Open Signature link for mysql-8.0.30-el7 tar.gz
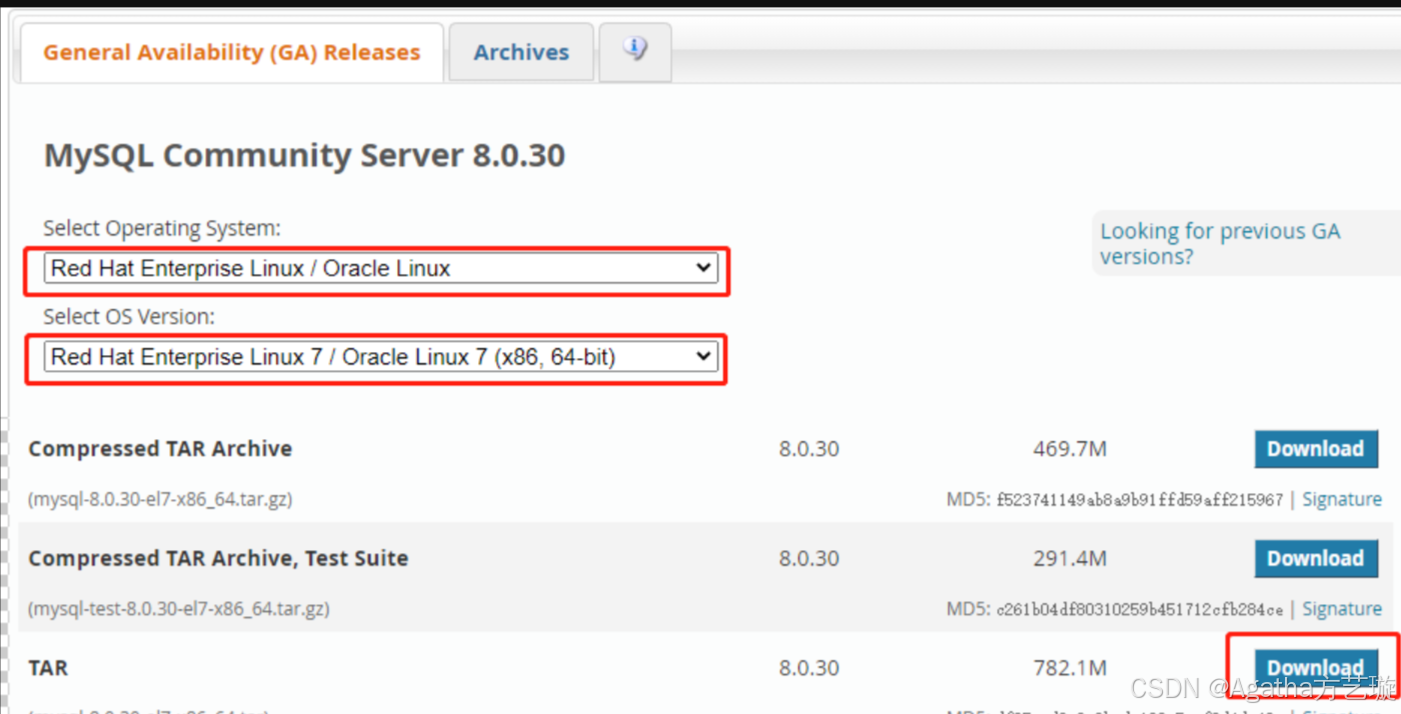1401x714 pixels. click(1342, 499)
